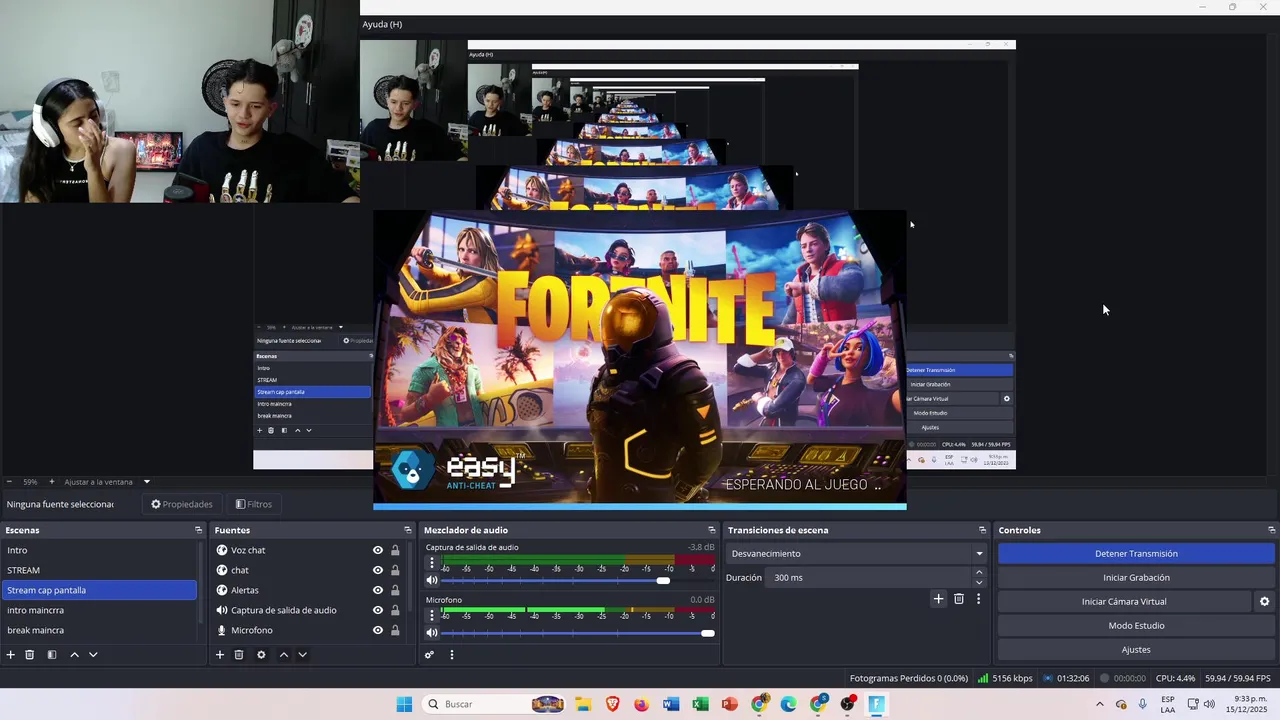Screen dimensions: 1280x720
Task: Click the Duración 300 ms field
Action: point(870,578)
